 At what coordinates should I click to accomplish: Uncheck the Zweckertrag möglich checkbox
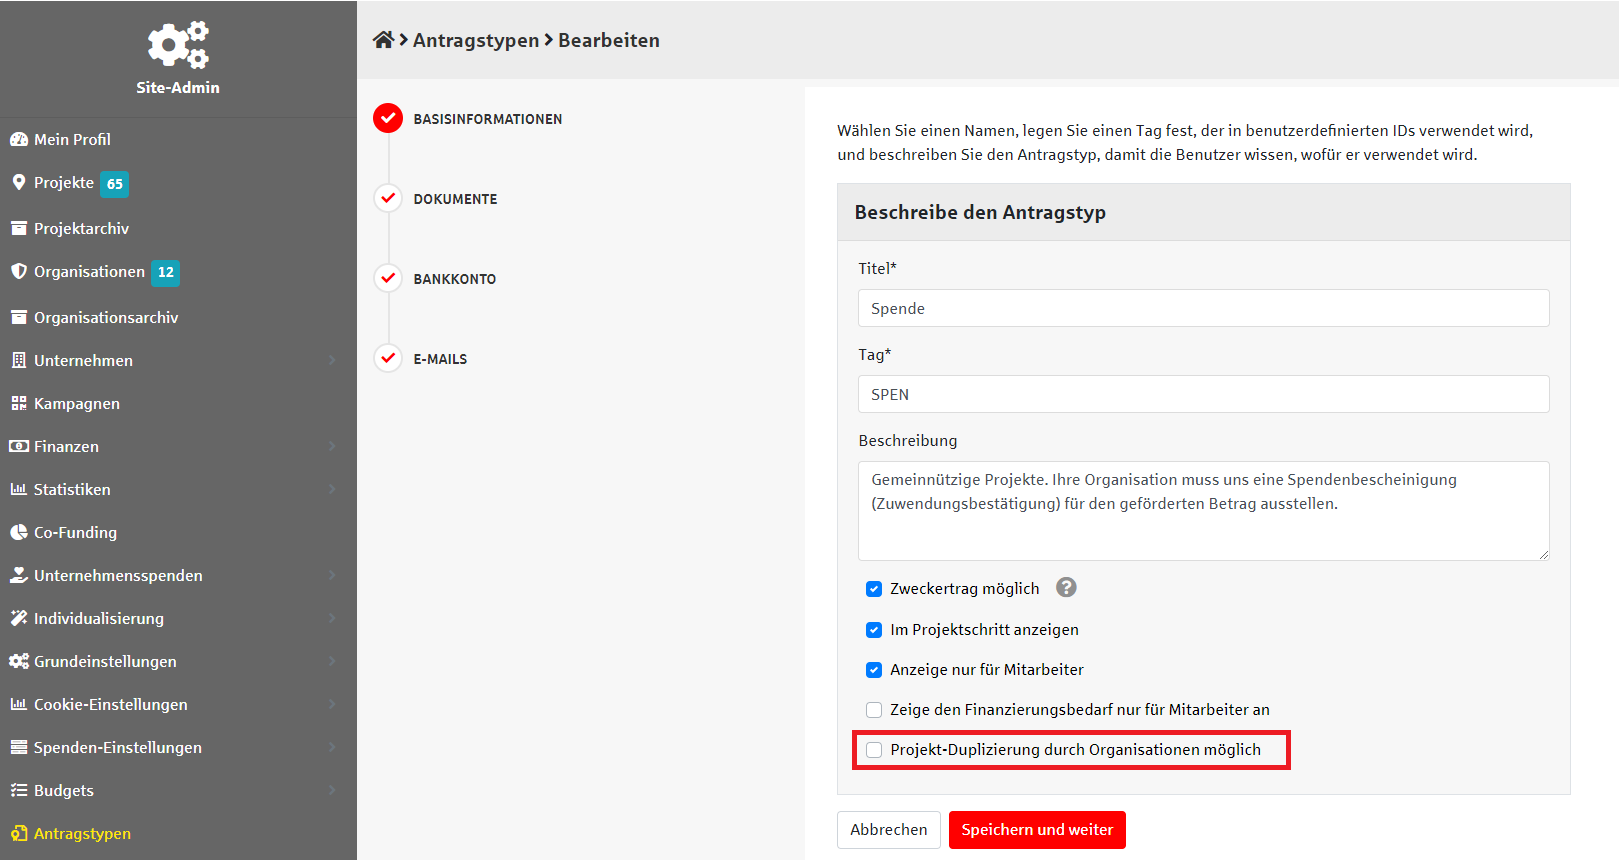click(874, 589)
